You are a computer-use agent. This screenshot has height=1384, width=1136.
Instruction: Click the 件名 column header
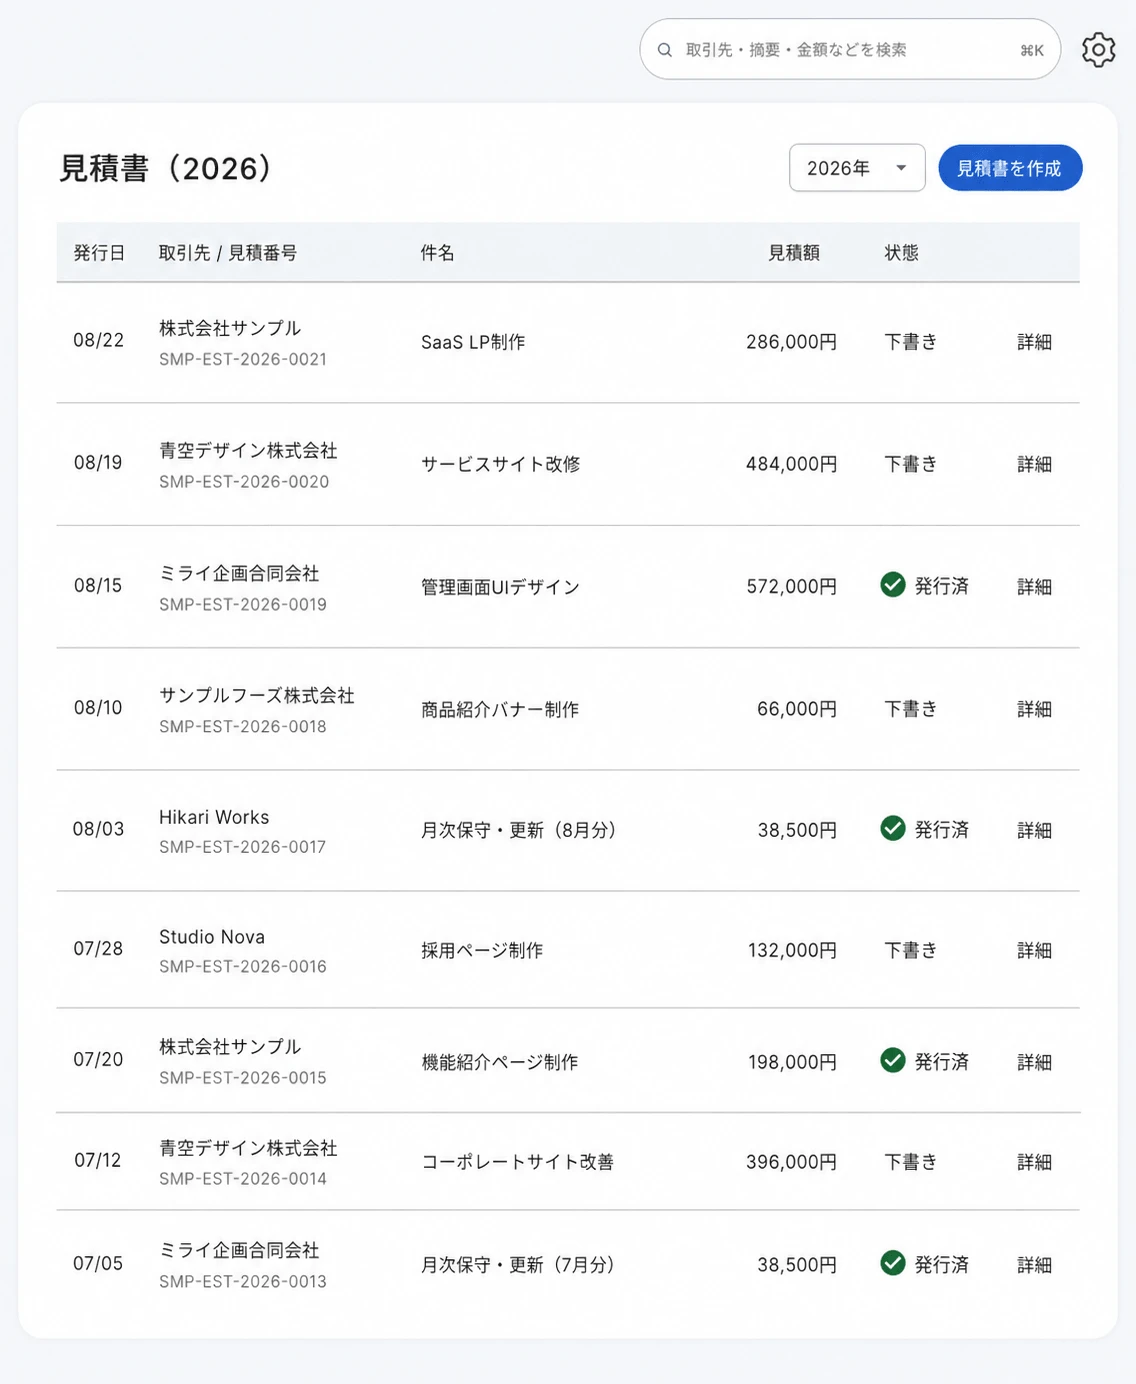[x=437, y=253]
